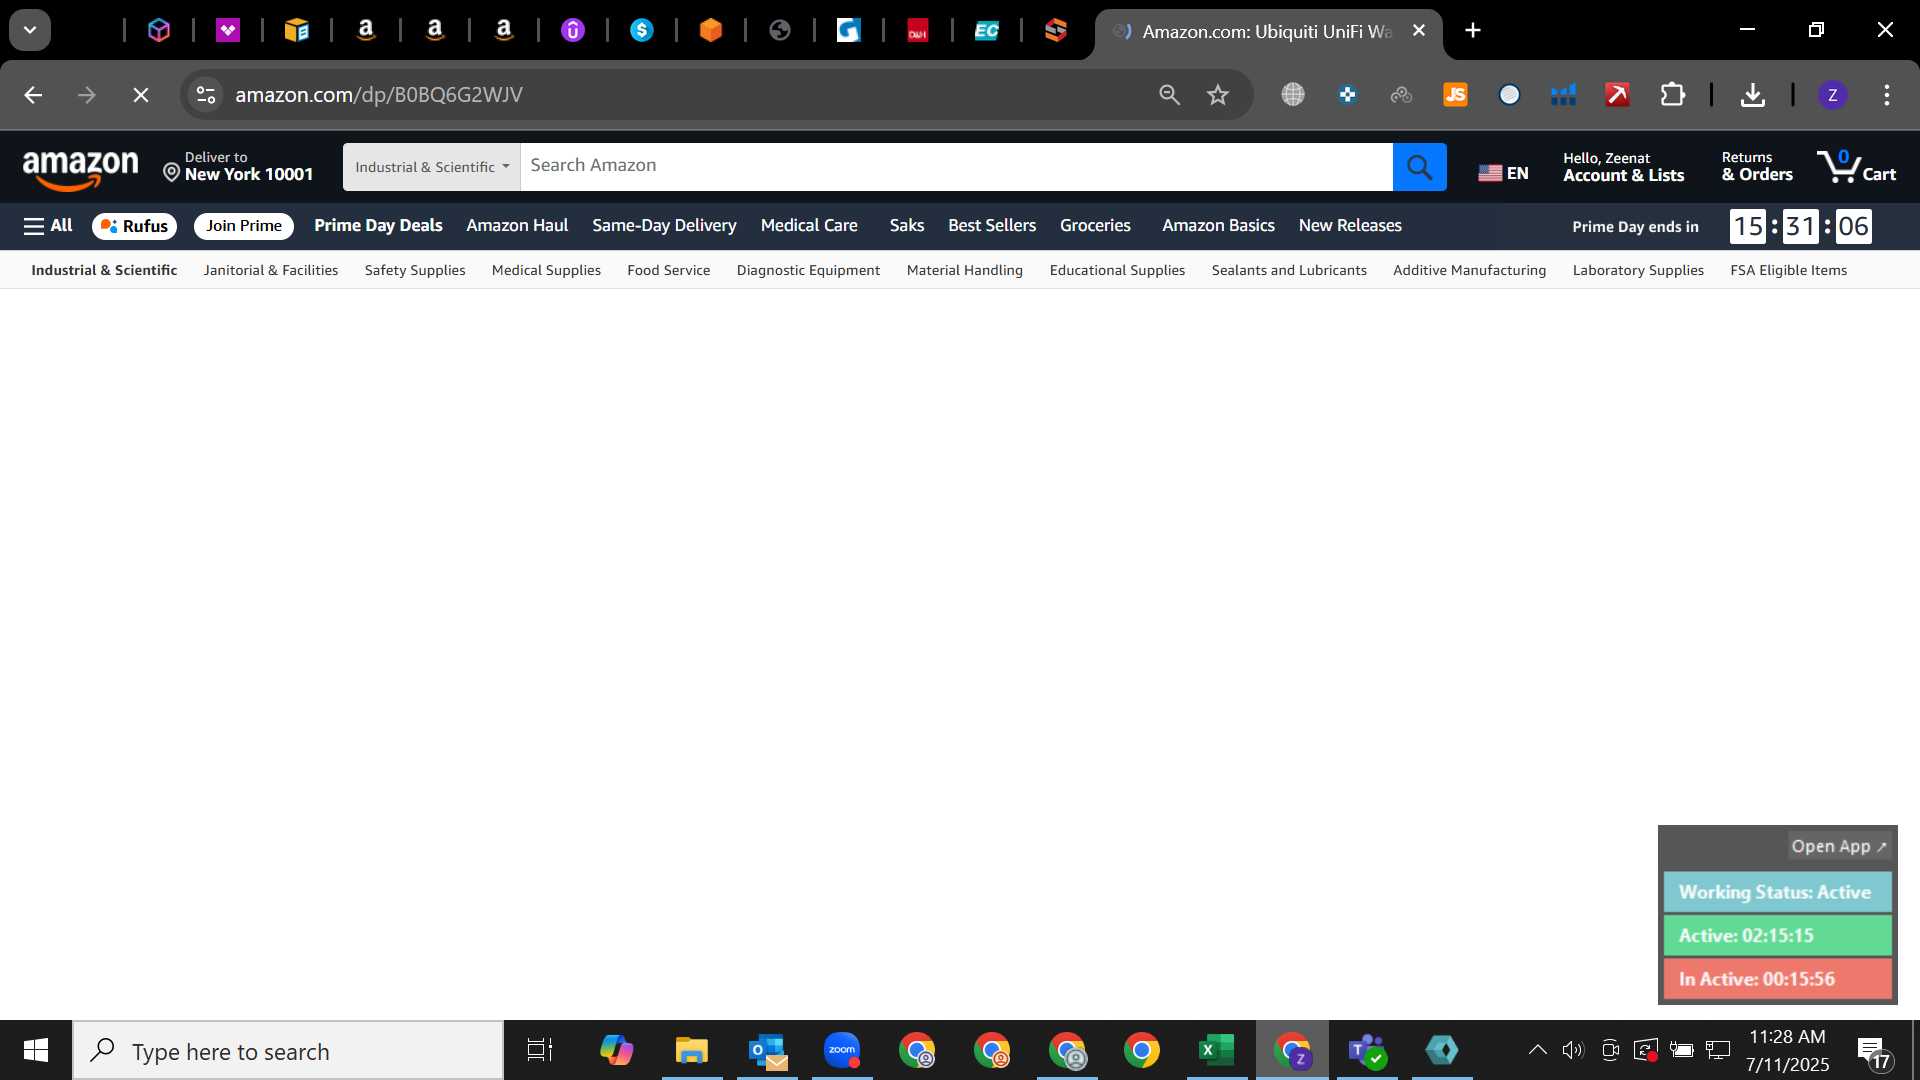Image resolution: width=1920 pixels, height=1080 pixels.
Task: Click the orange JS extension icon
Action: (x=1455, y=95)
